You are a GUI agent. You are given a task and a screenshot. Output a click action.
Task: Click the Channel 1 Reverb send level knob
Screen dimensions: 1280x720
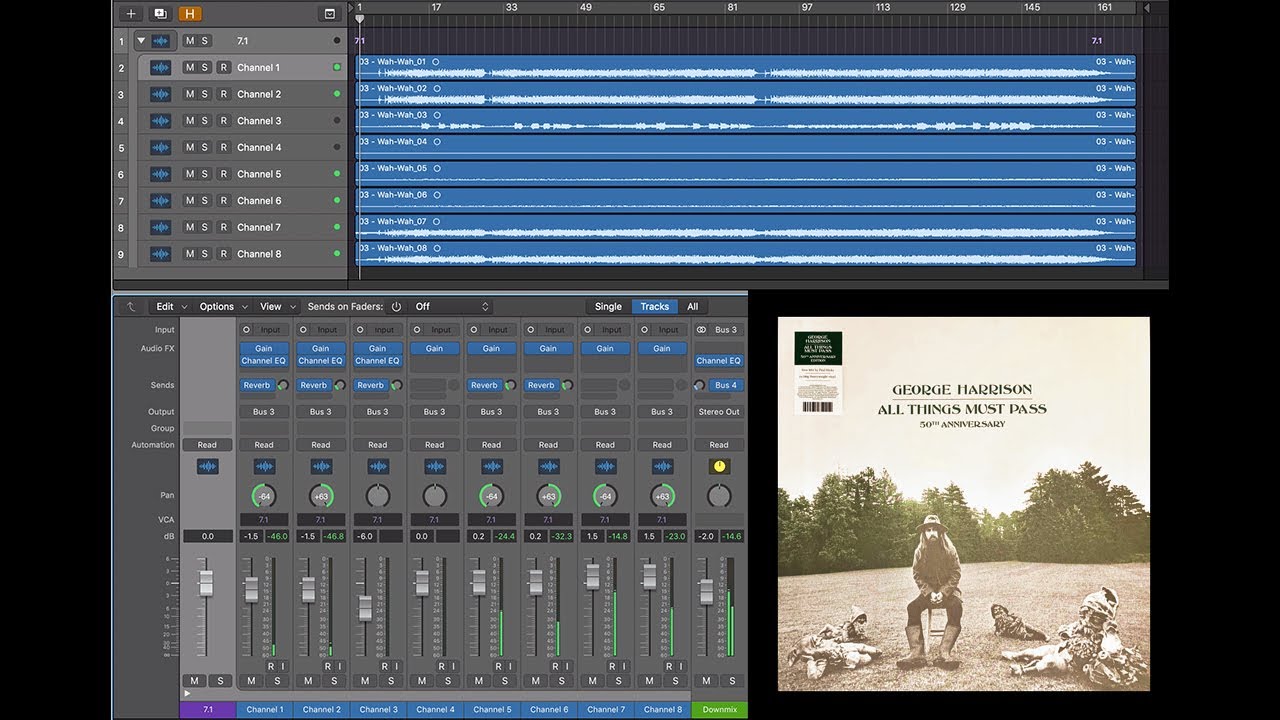[283, 385]
